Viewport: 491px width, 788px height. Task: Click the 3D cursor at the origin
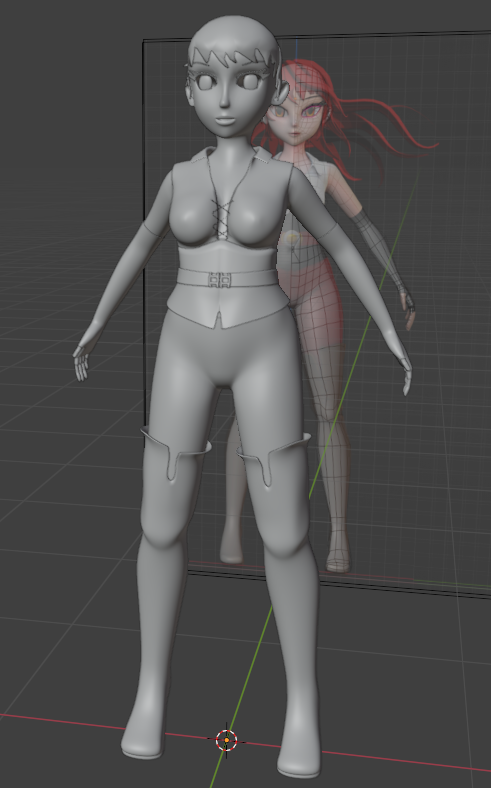click(227, 740)
